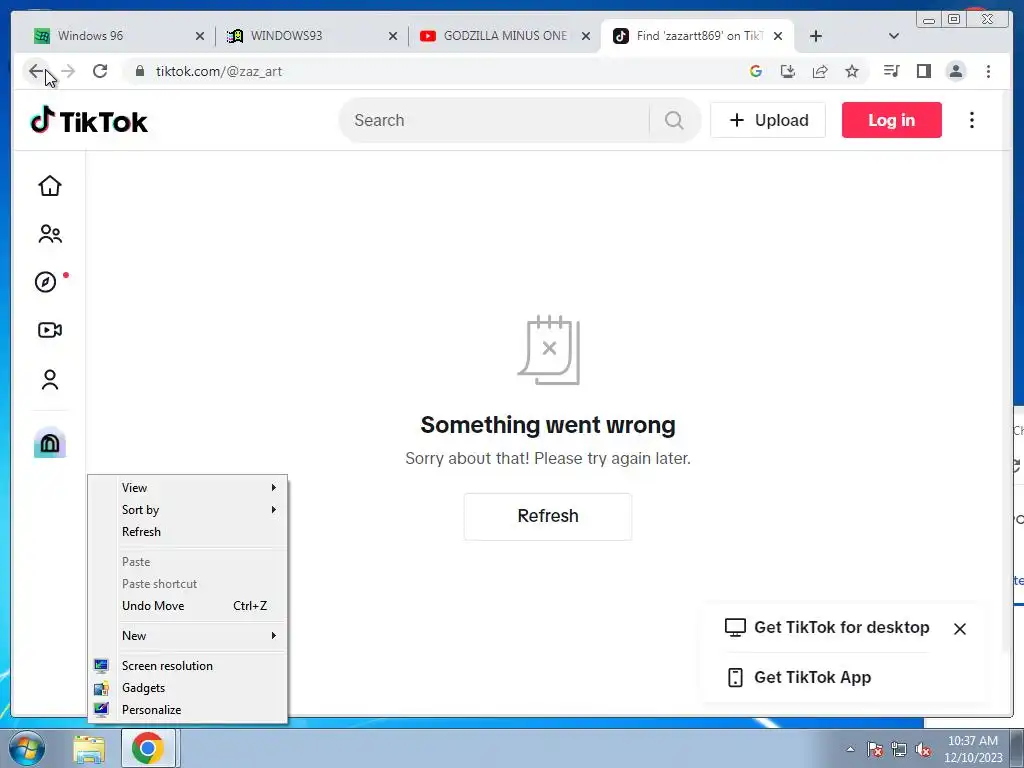Open the LIVE video camera icon

click(50, 330)
